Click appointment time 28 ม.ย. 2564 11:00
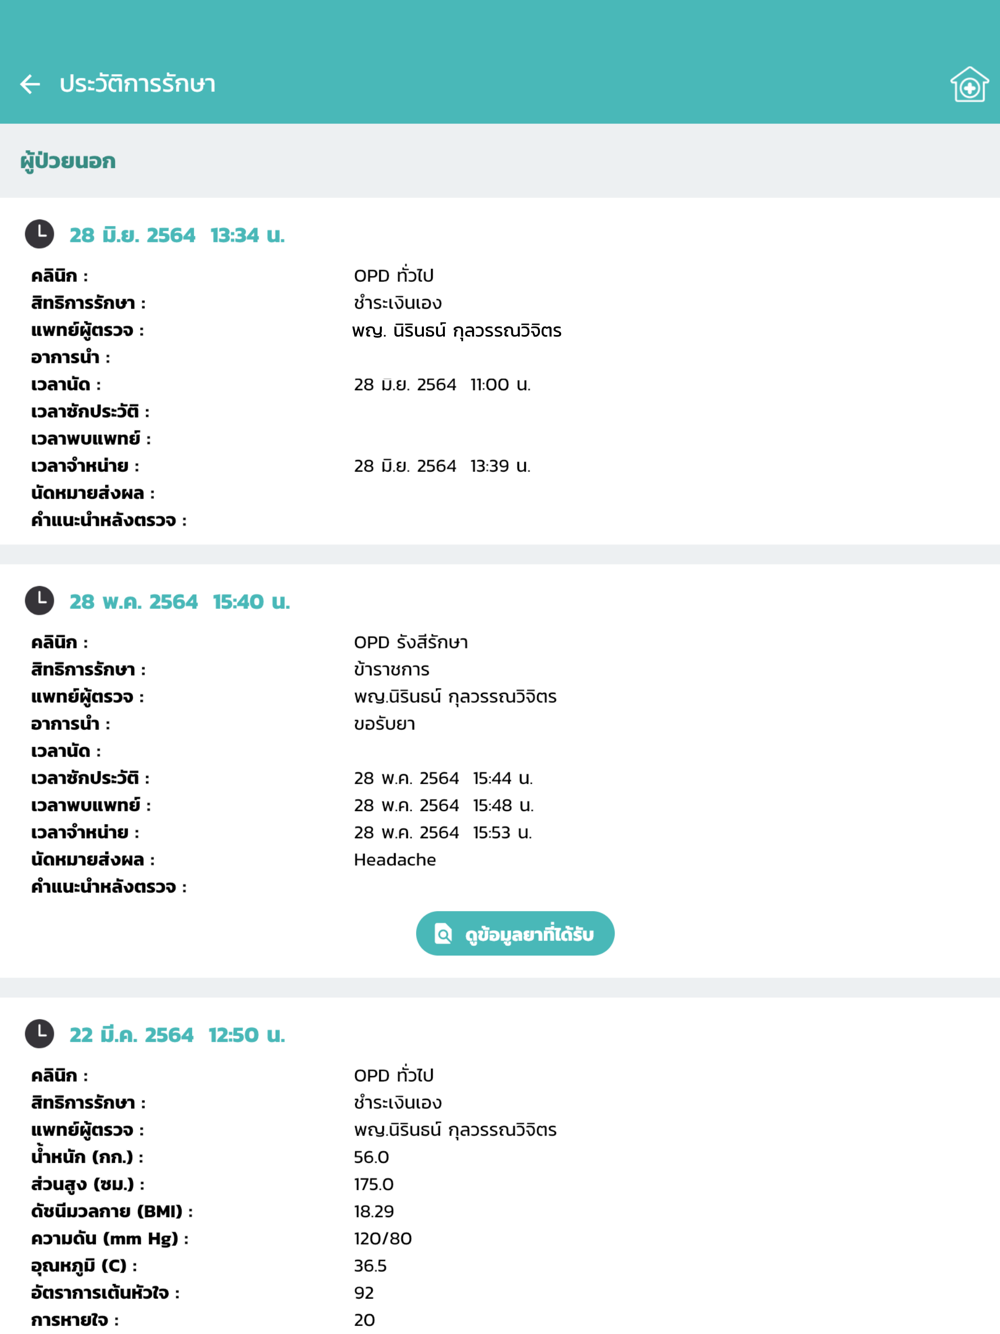This screenshot has width=1000, height=1334. coord(442,385)
